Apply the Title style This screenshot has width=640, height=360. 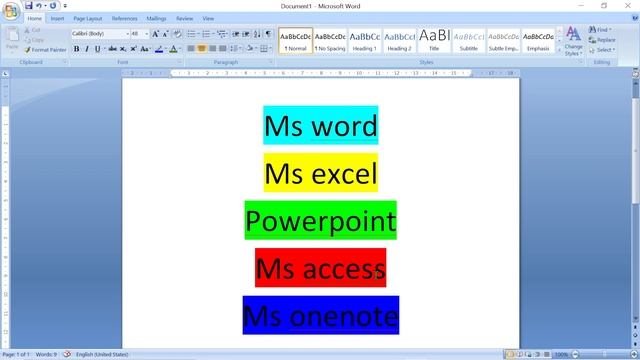click(x=434, y=40)
